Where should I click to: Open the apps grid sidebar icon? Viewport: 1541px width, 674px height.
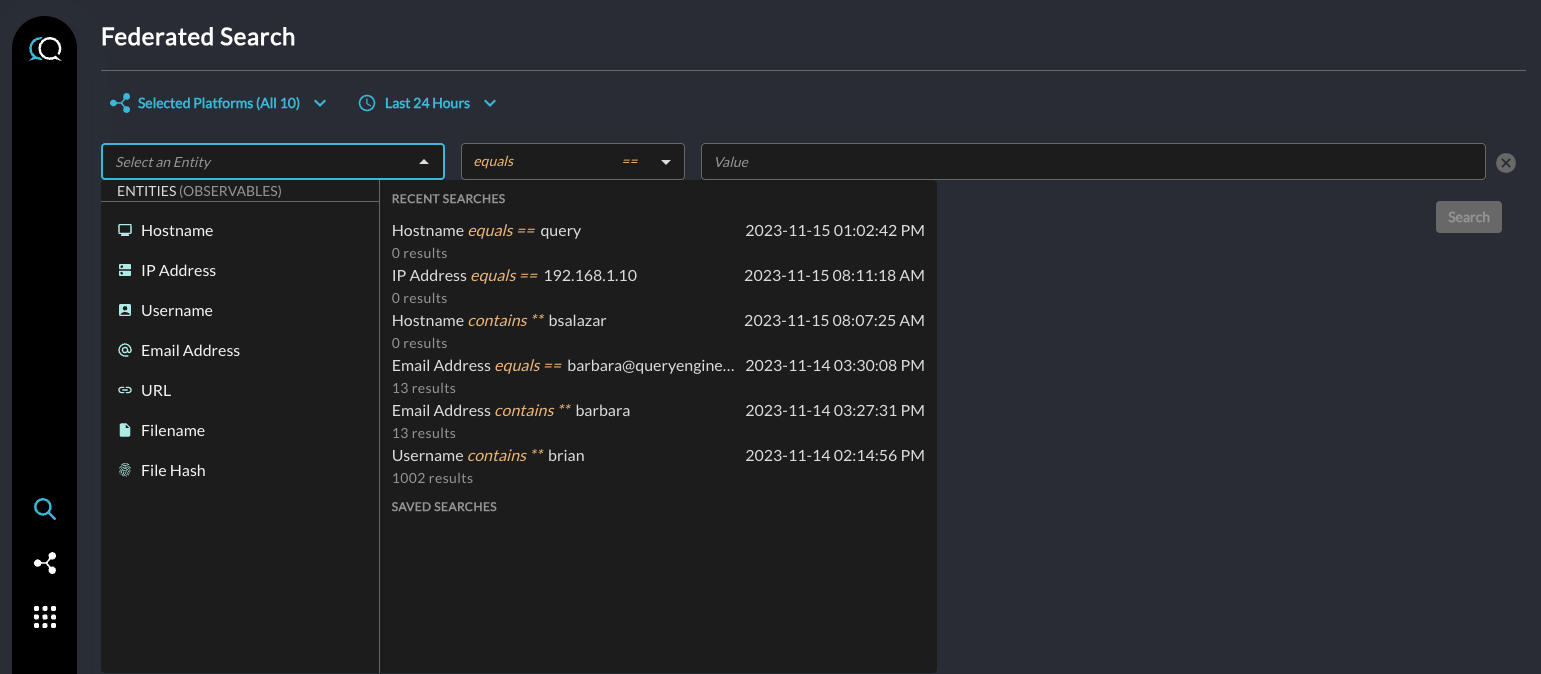pyautogui.click(x=45, y=617)
